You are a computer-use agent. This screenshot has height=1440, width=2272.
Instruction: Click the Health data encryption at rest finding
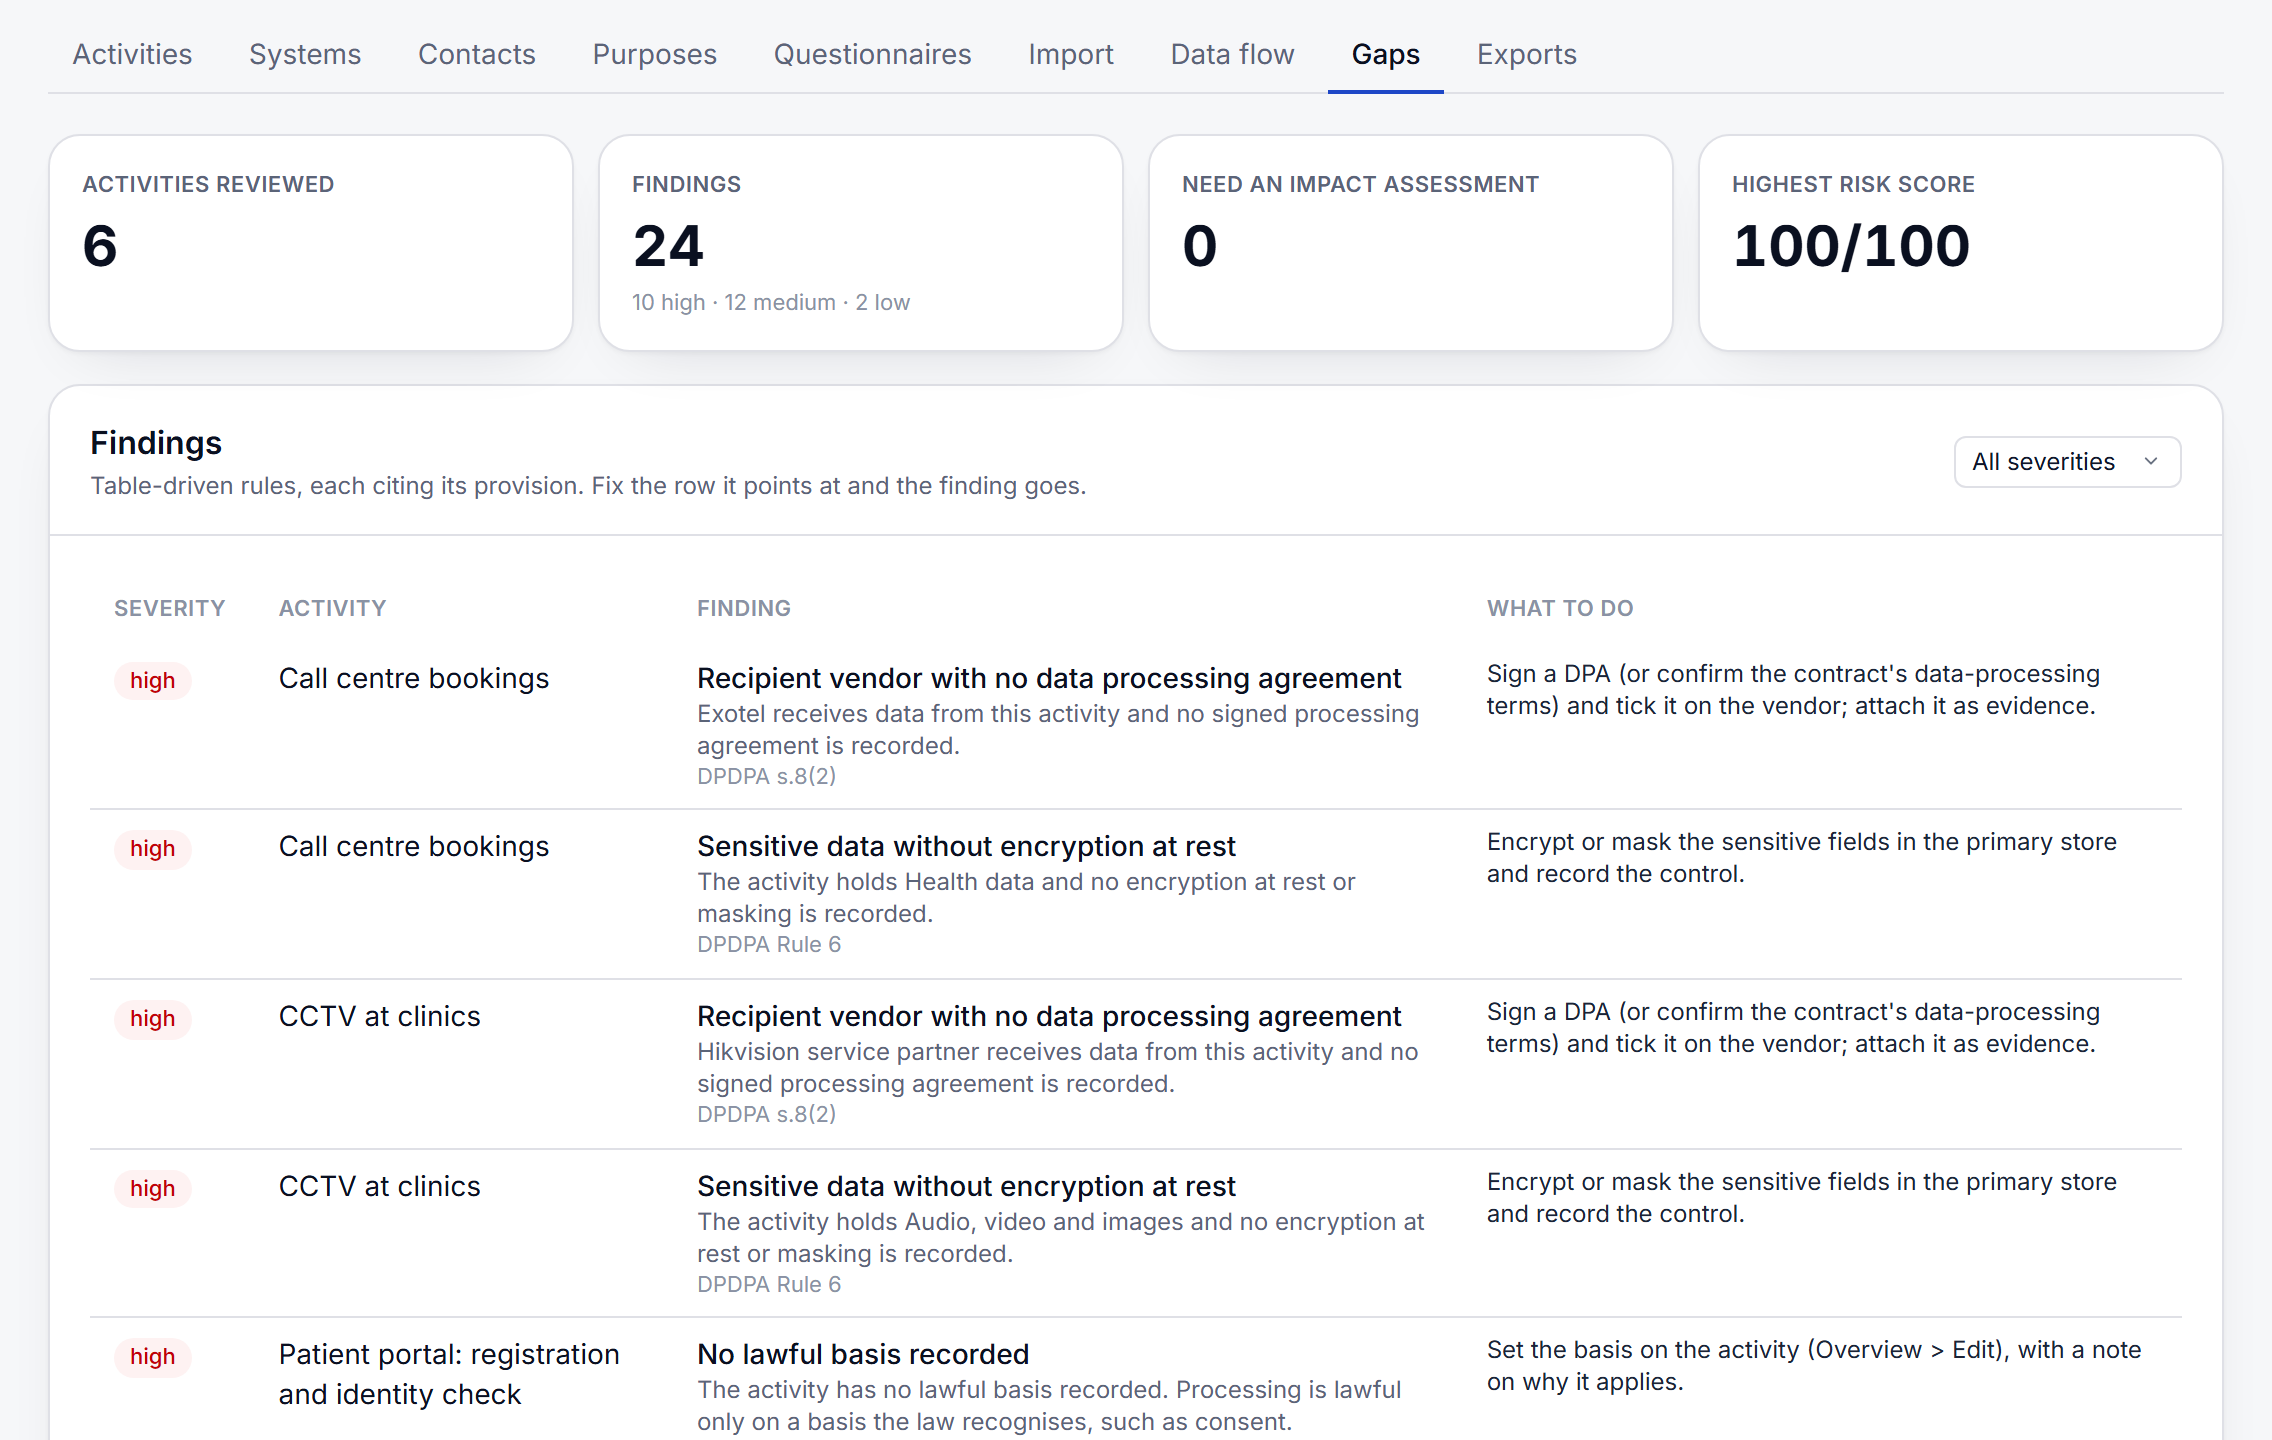pyautogui.click(x=966, y=846)
